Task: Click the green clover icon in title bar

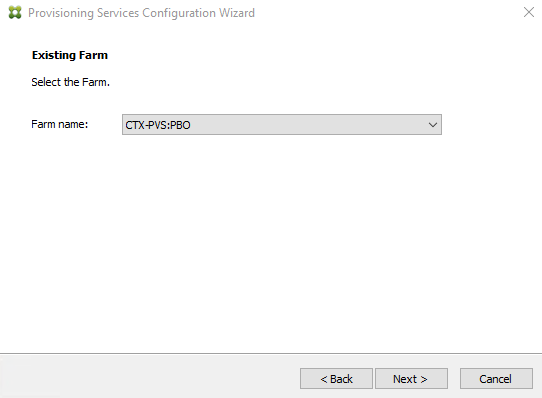Action: [x=15, y=12]
